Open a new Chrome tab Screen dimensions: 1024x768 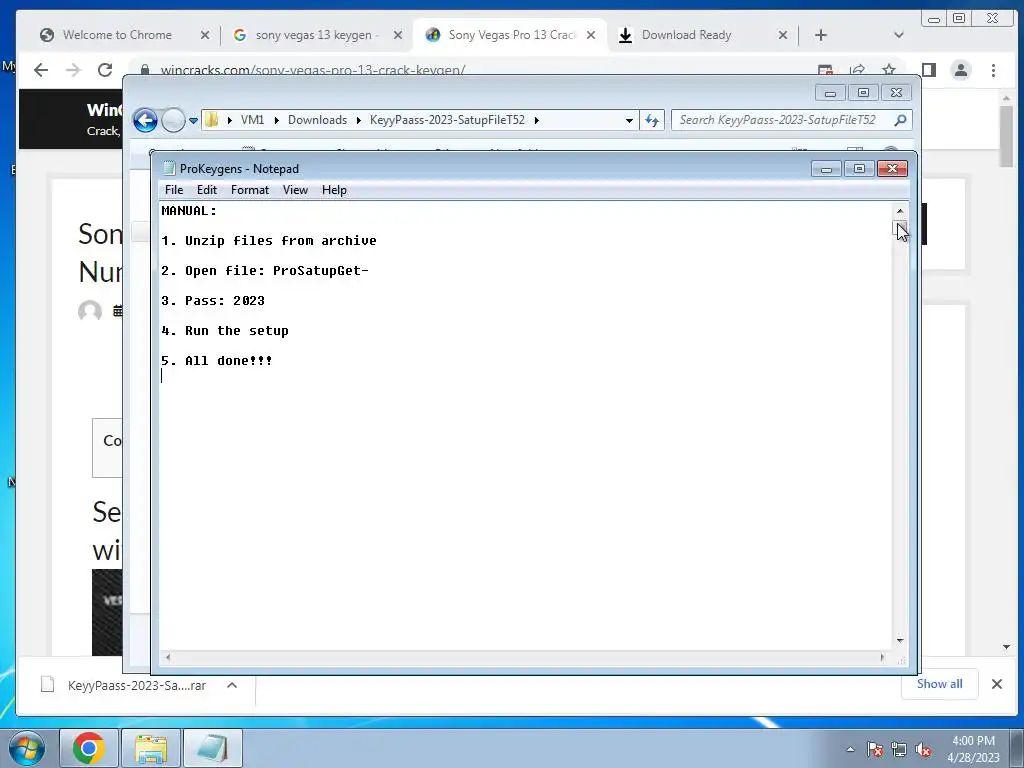click(821, 35)
